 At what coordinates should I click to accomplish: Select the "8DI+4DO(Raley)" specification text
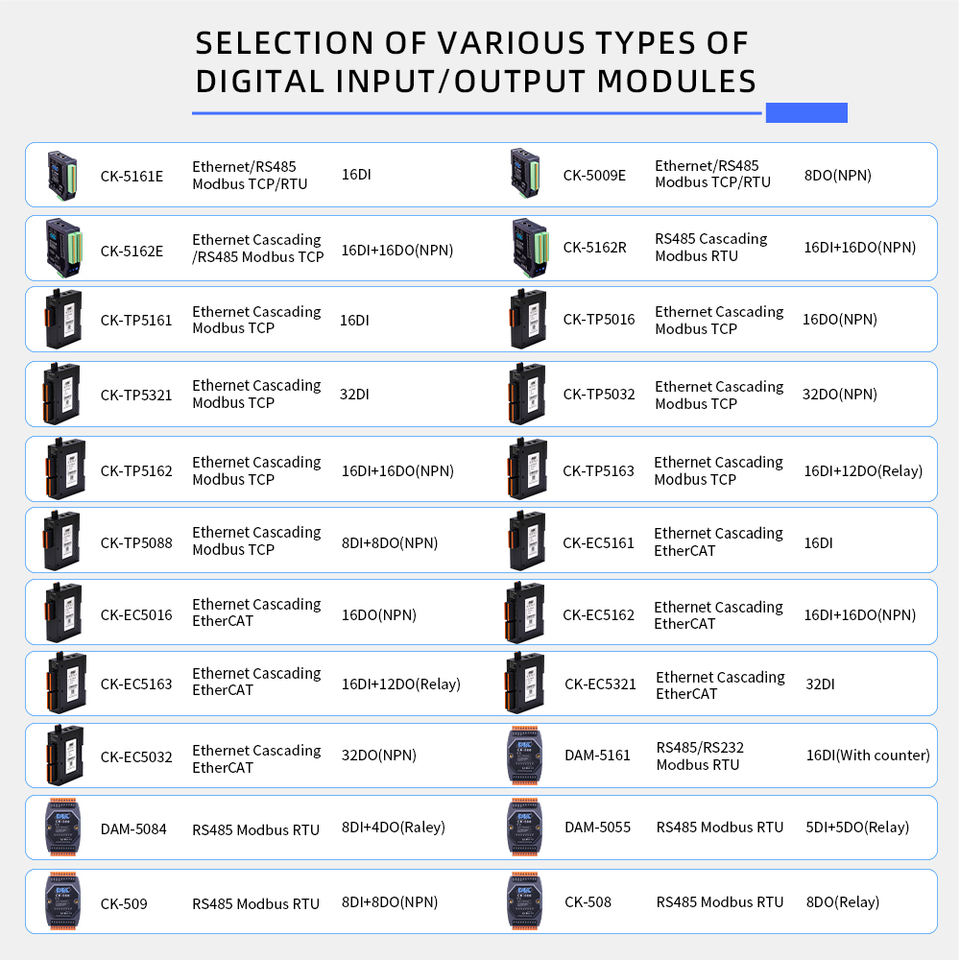[x=393, y=827]
